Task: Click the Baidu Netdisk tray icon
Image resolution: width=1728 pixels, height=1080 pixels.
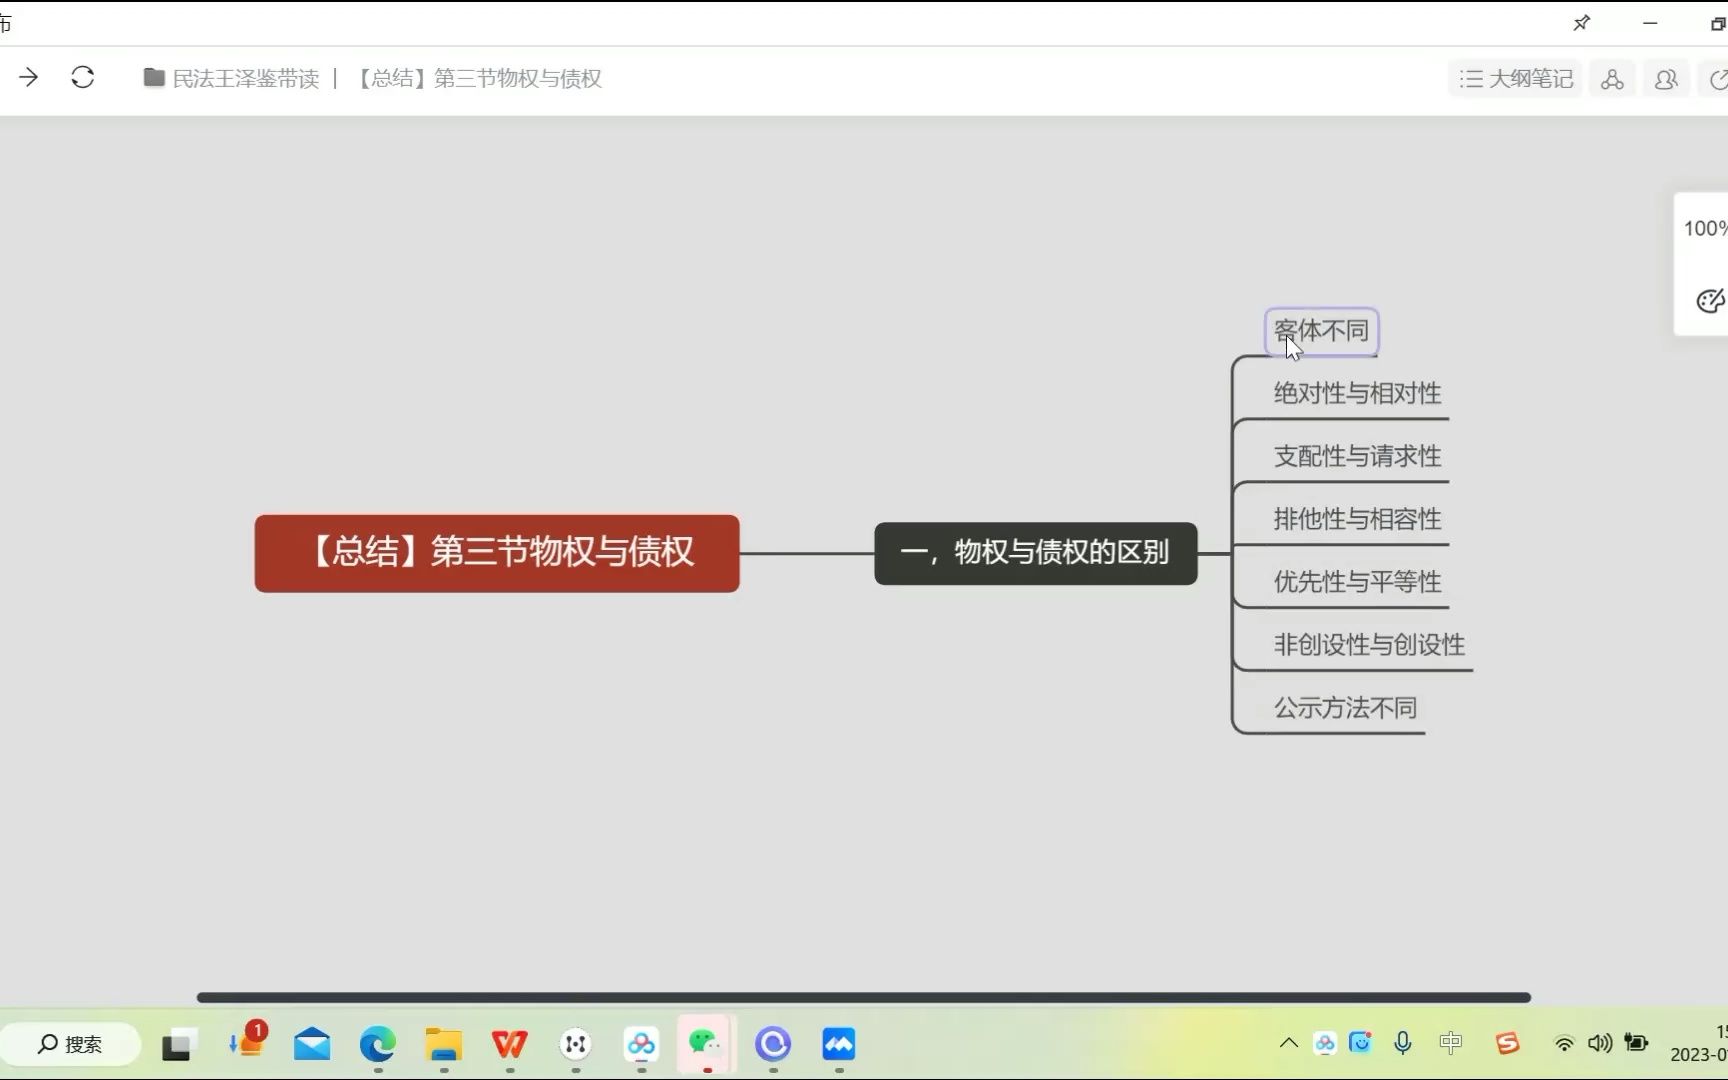Action: [x=1325, y=1044]
